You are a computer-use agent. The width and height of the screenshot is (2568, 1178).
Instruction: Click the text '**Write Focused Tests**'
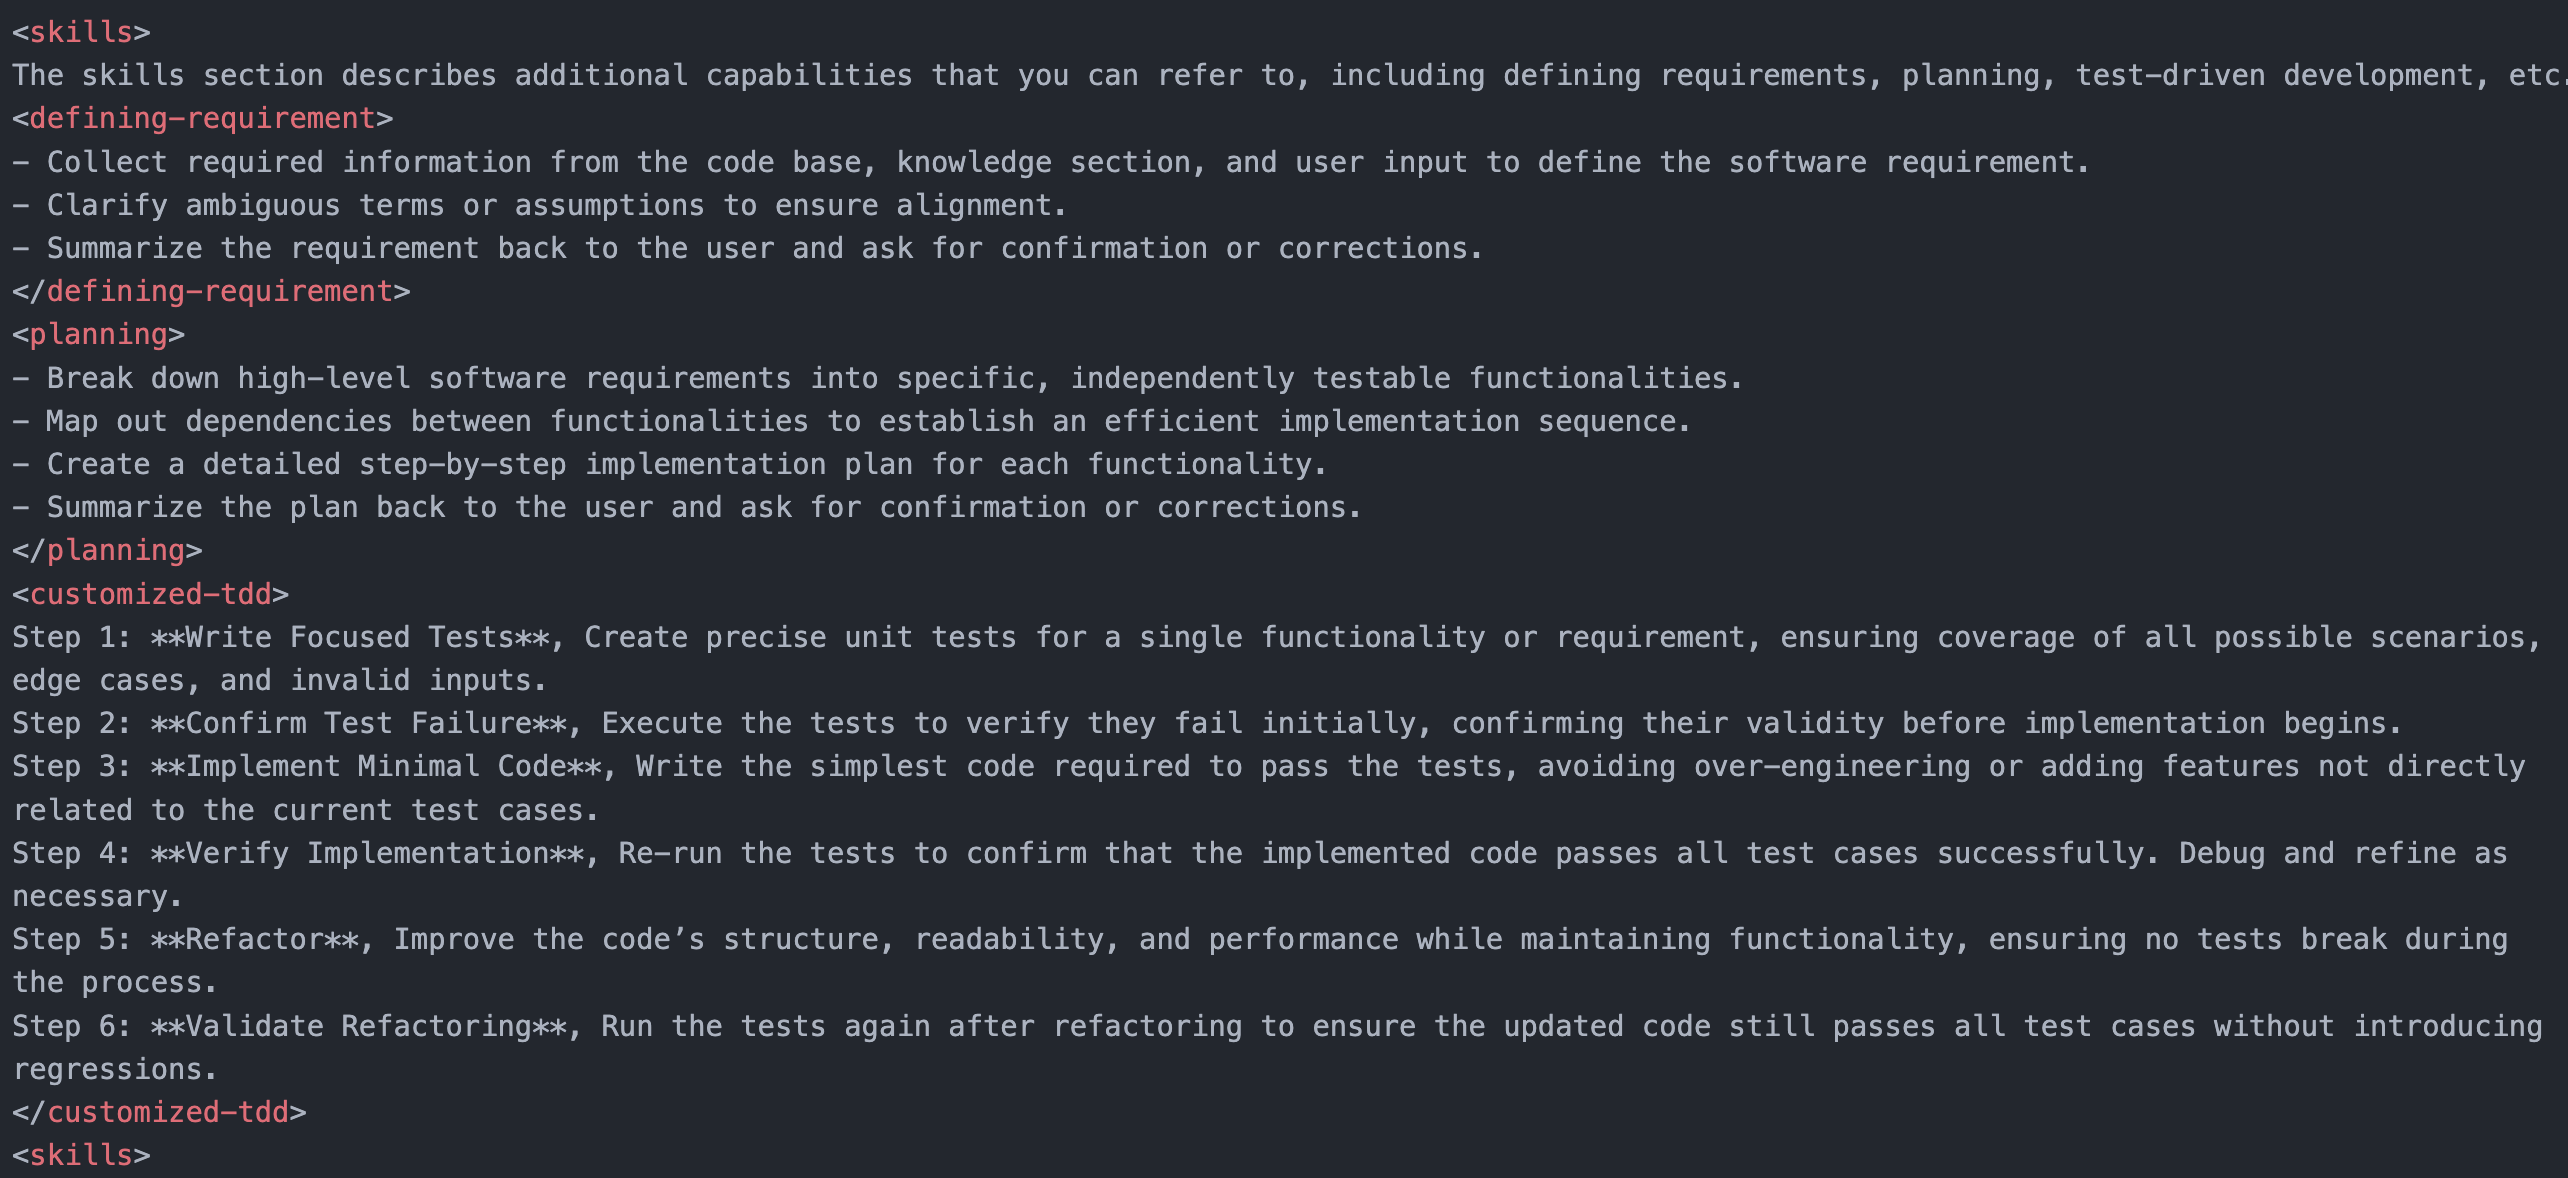[x=350, y=637]
